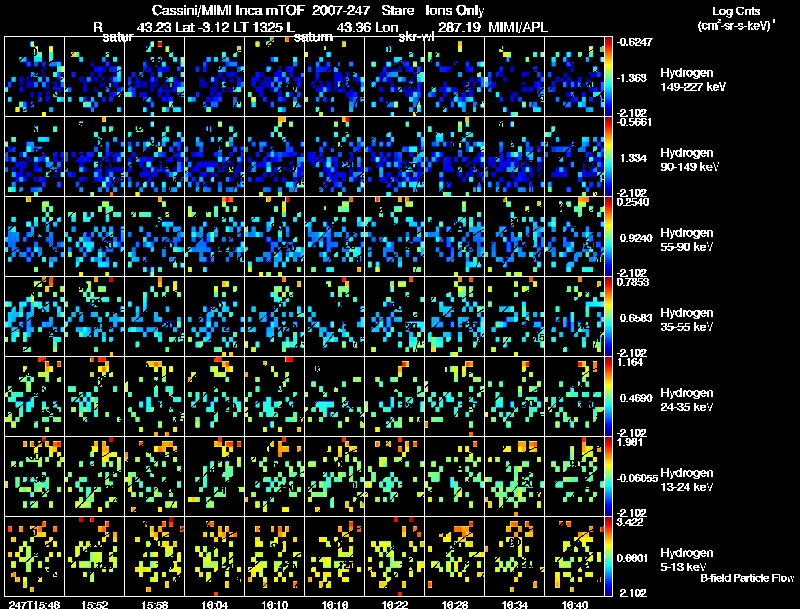Select the 149-227 keV panel at 16:10

(274, 77)
